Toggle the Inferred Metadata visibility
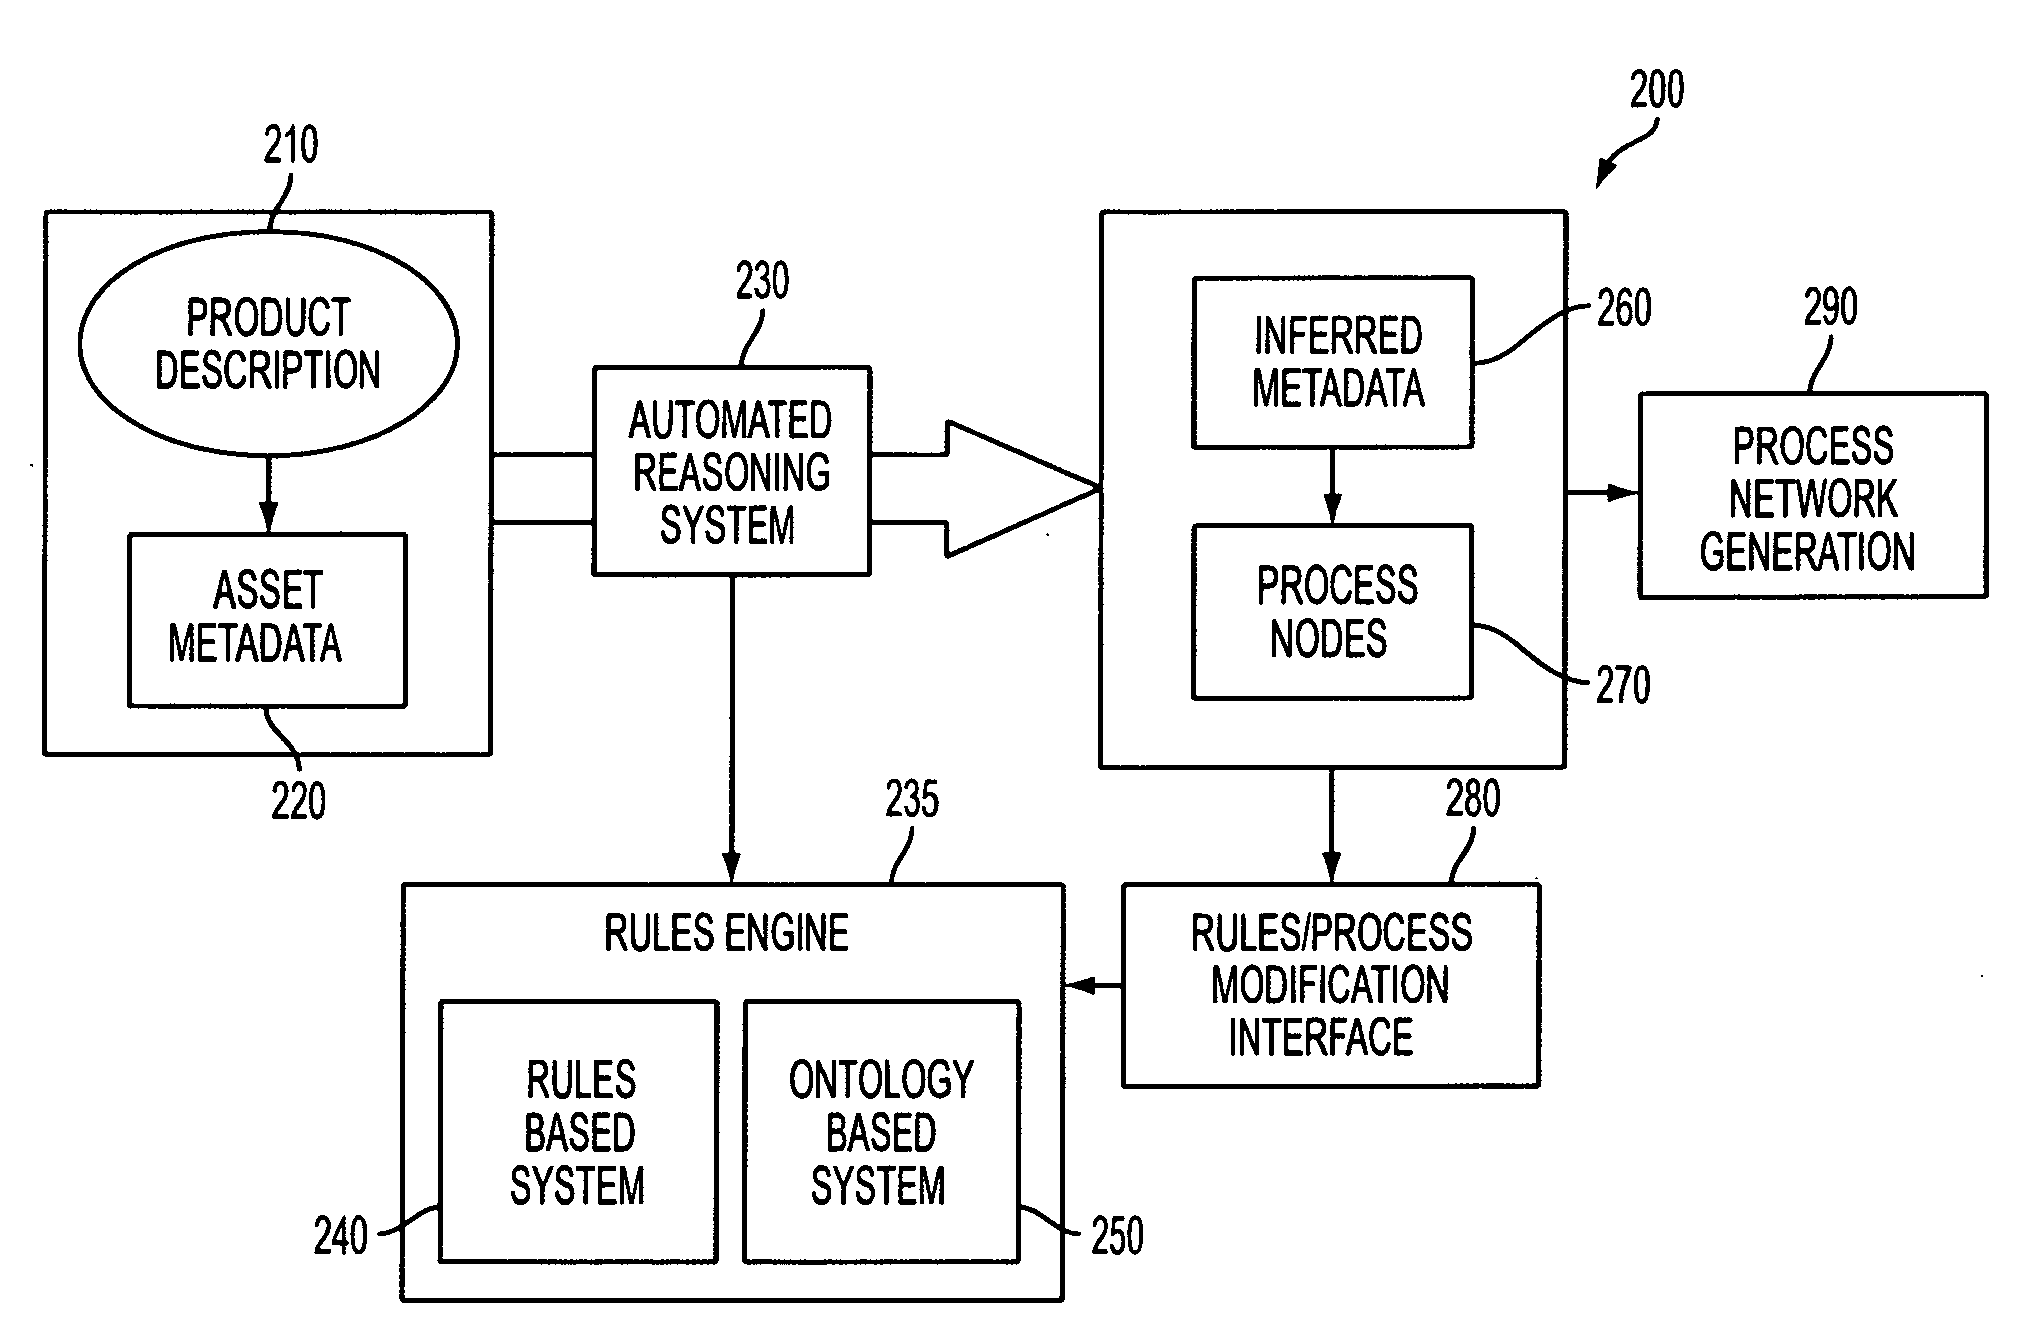 point(1298,328)
